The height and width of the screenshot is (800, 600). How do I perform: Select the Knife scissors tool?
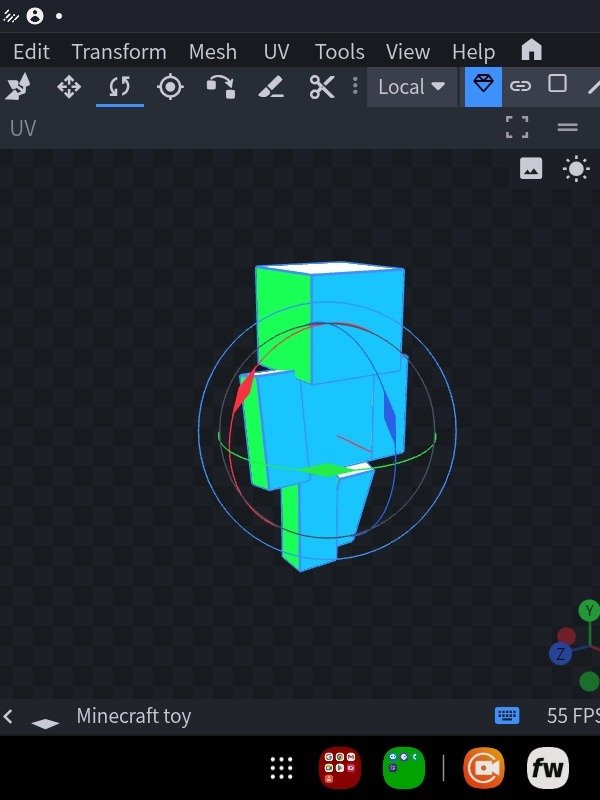321,87
